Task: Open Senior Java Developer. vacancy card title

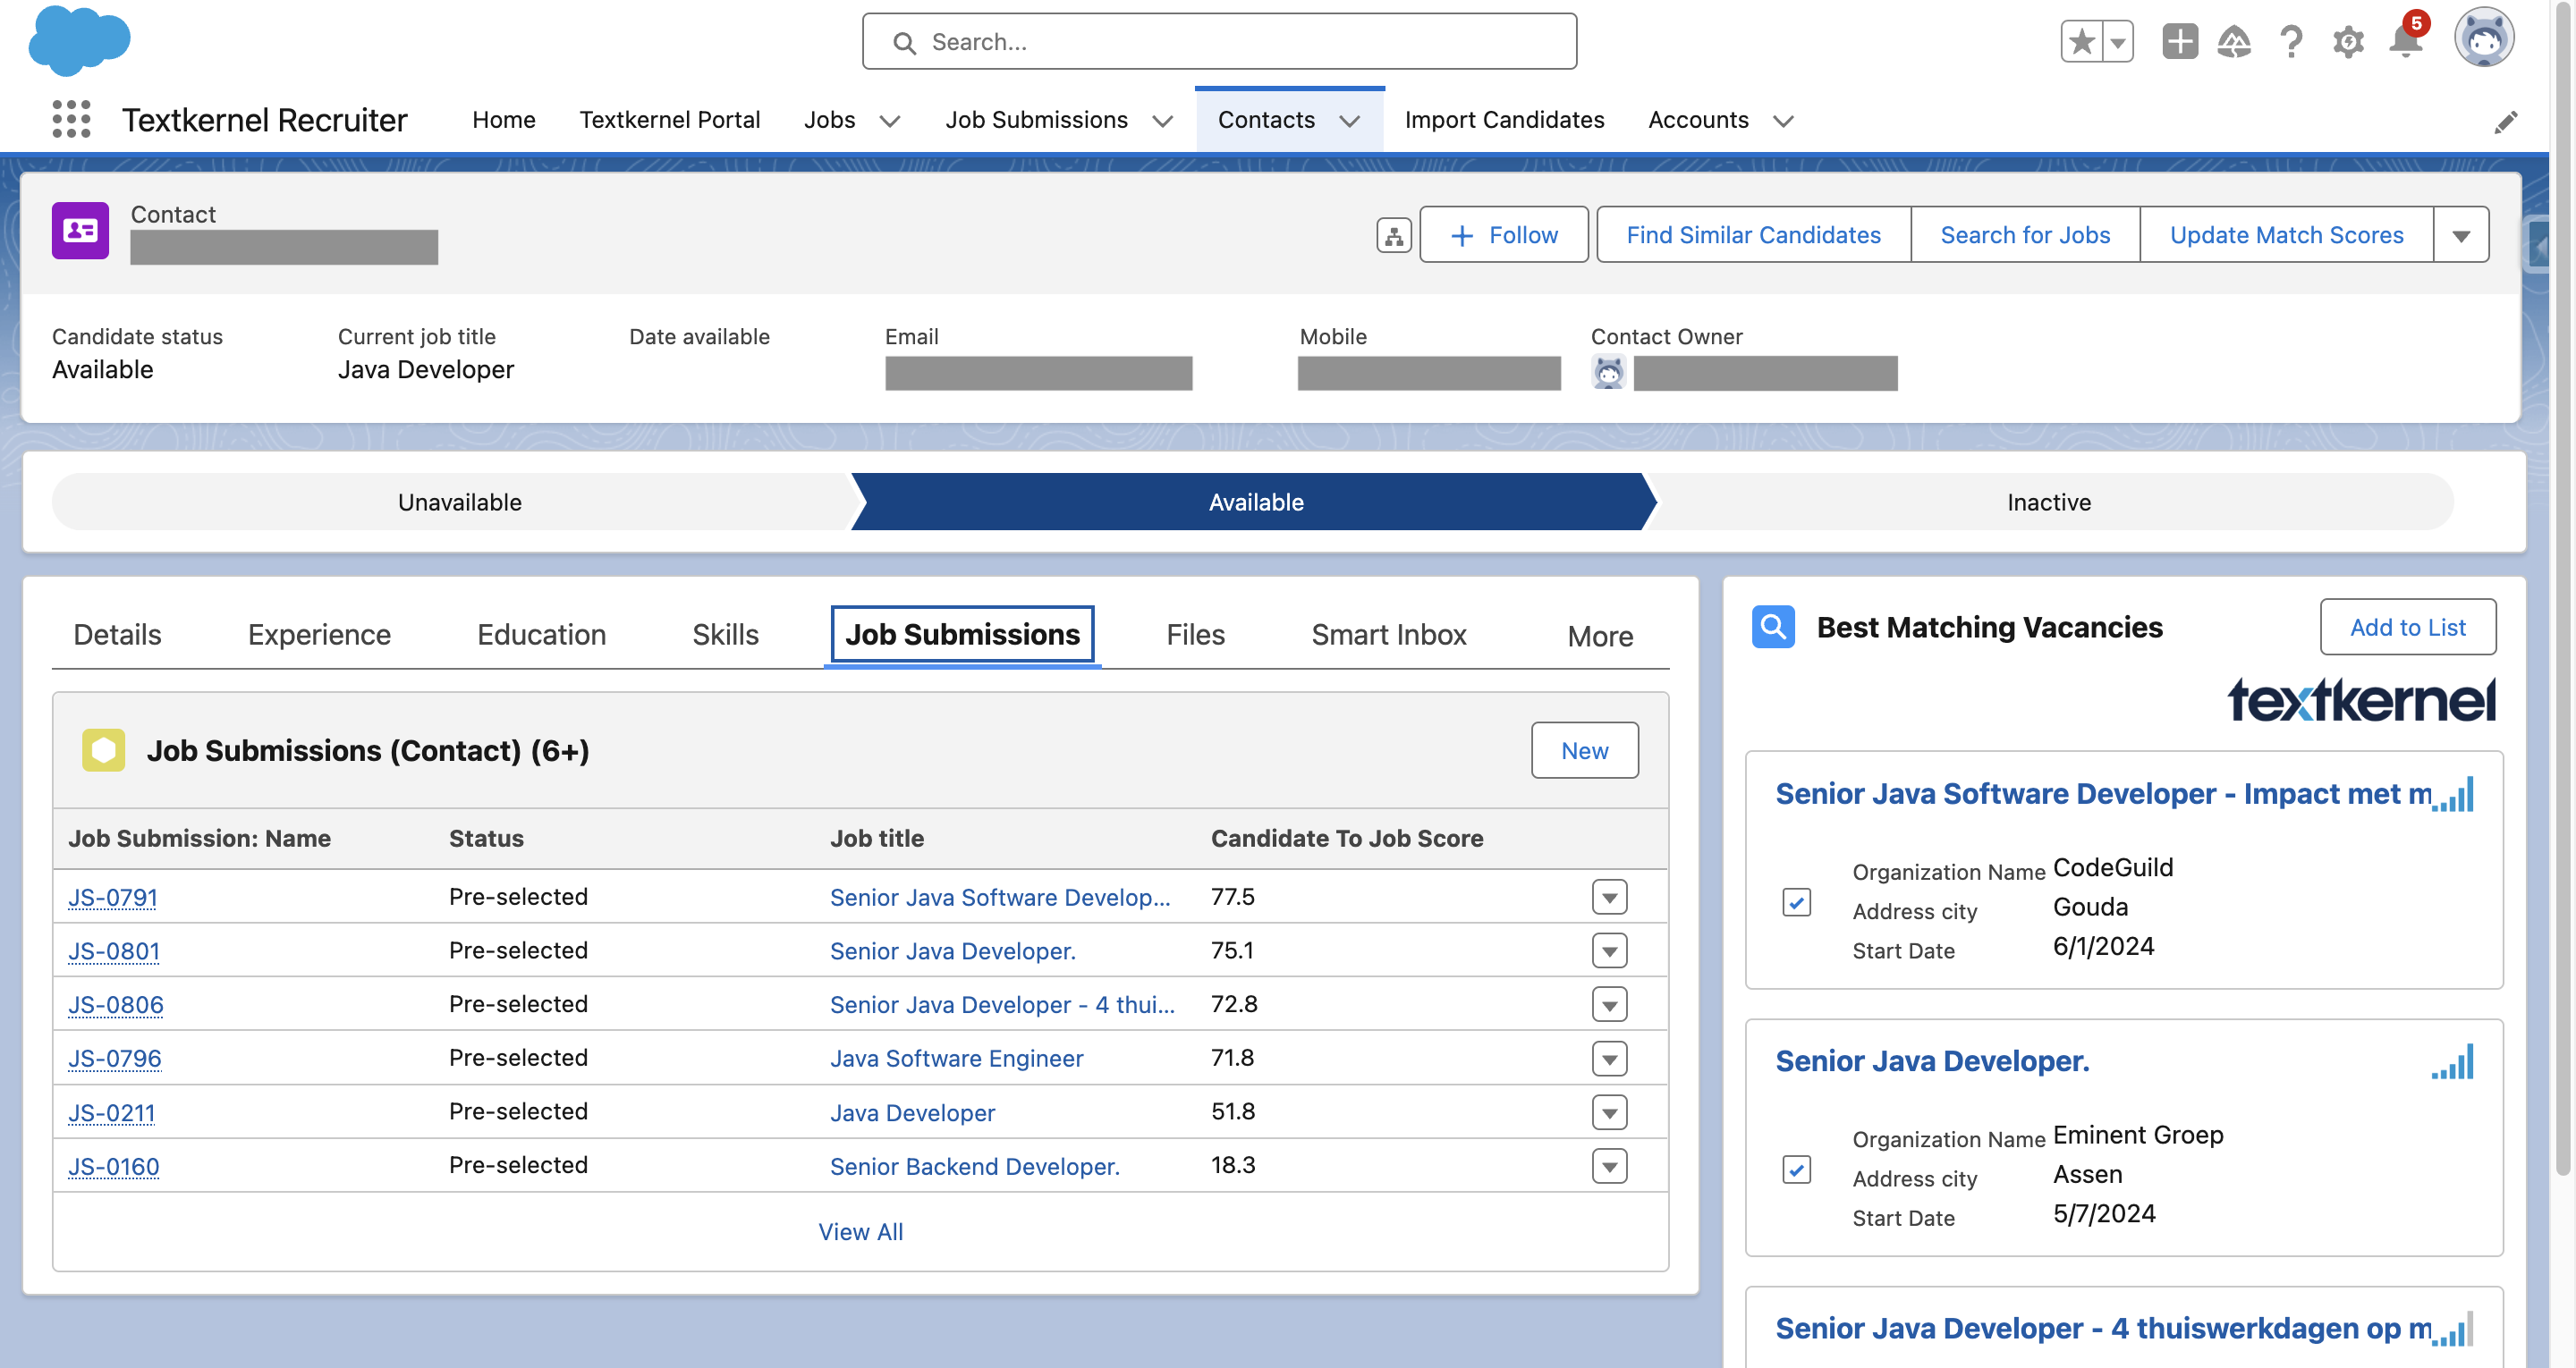Action: click(x=1932, y=1061)
